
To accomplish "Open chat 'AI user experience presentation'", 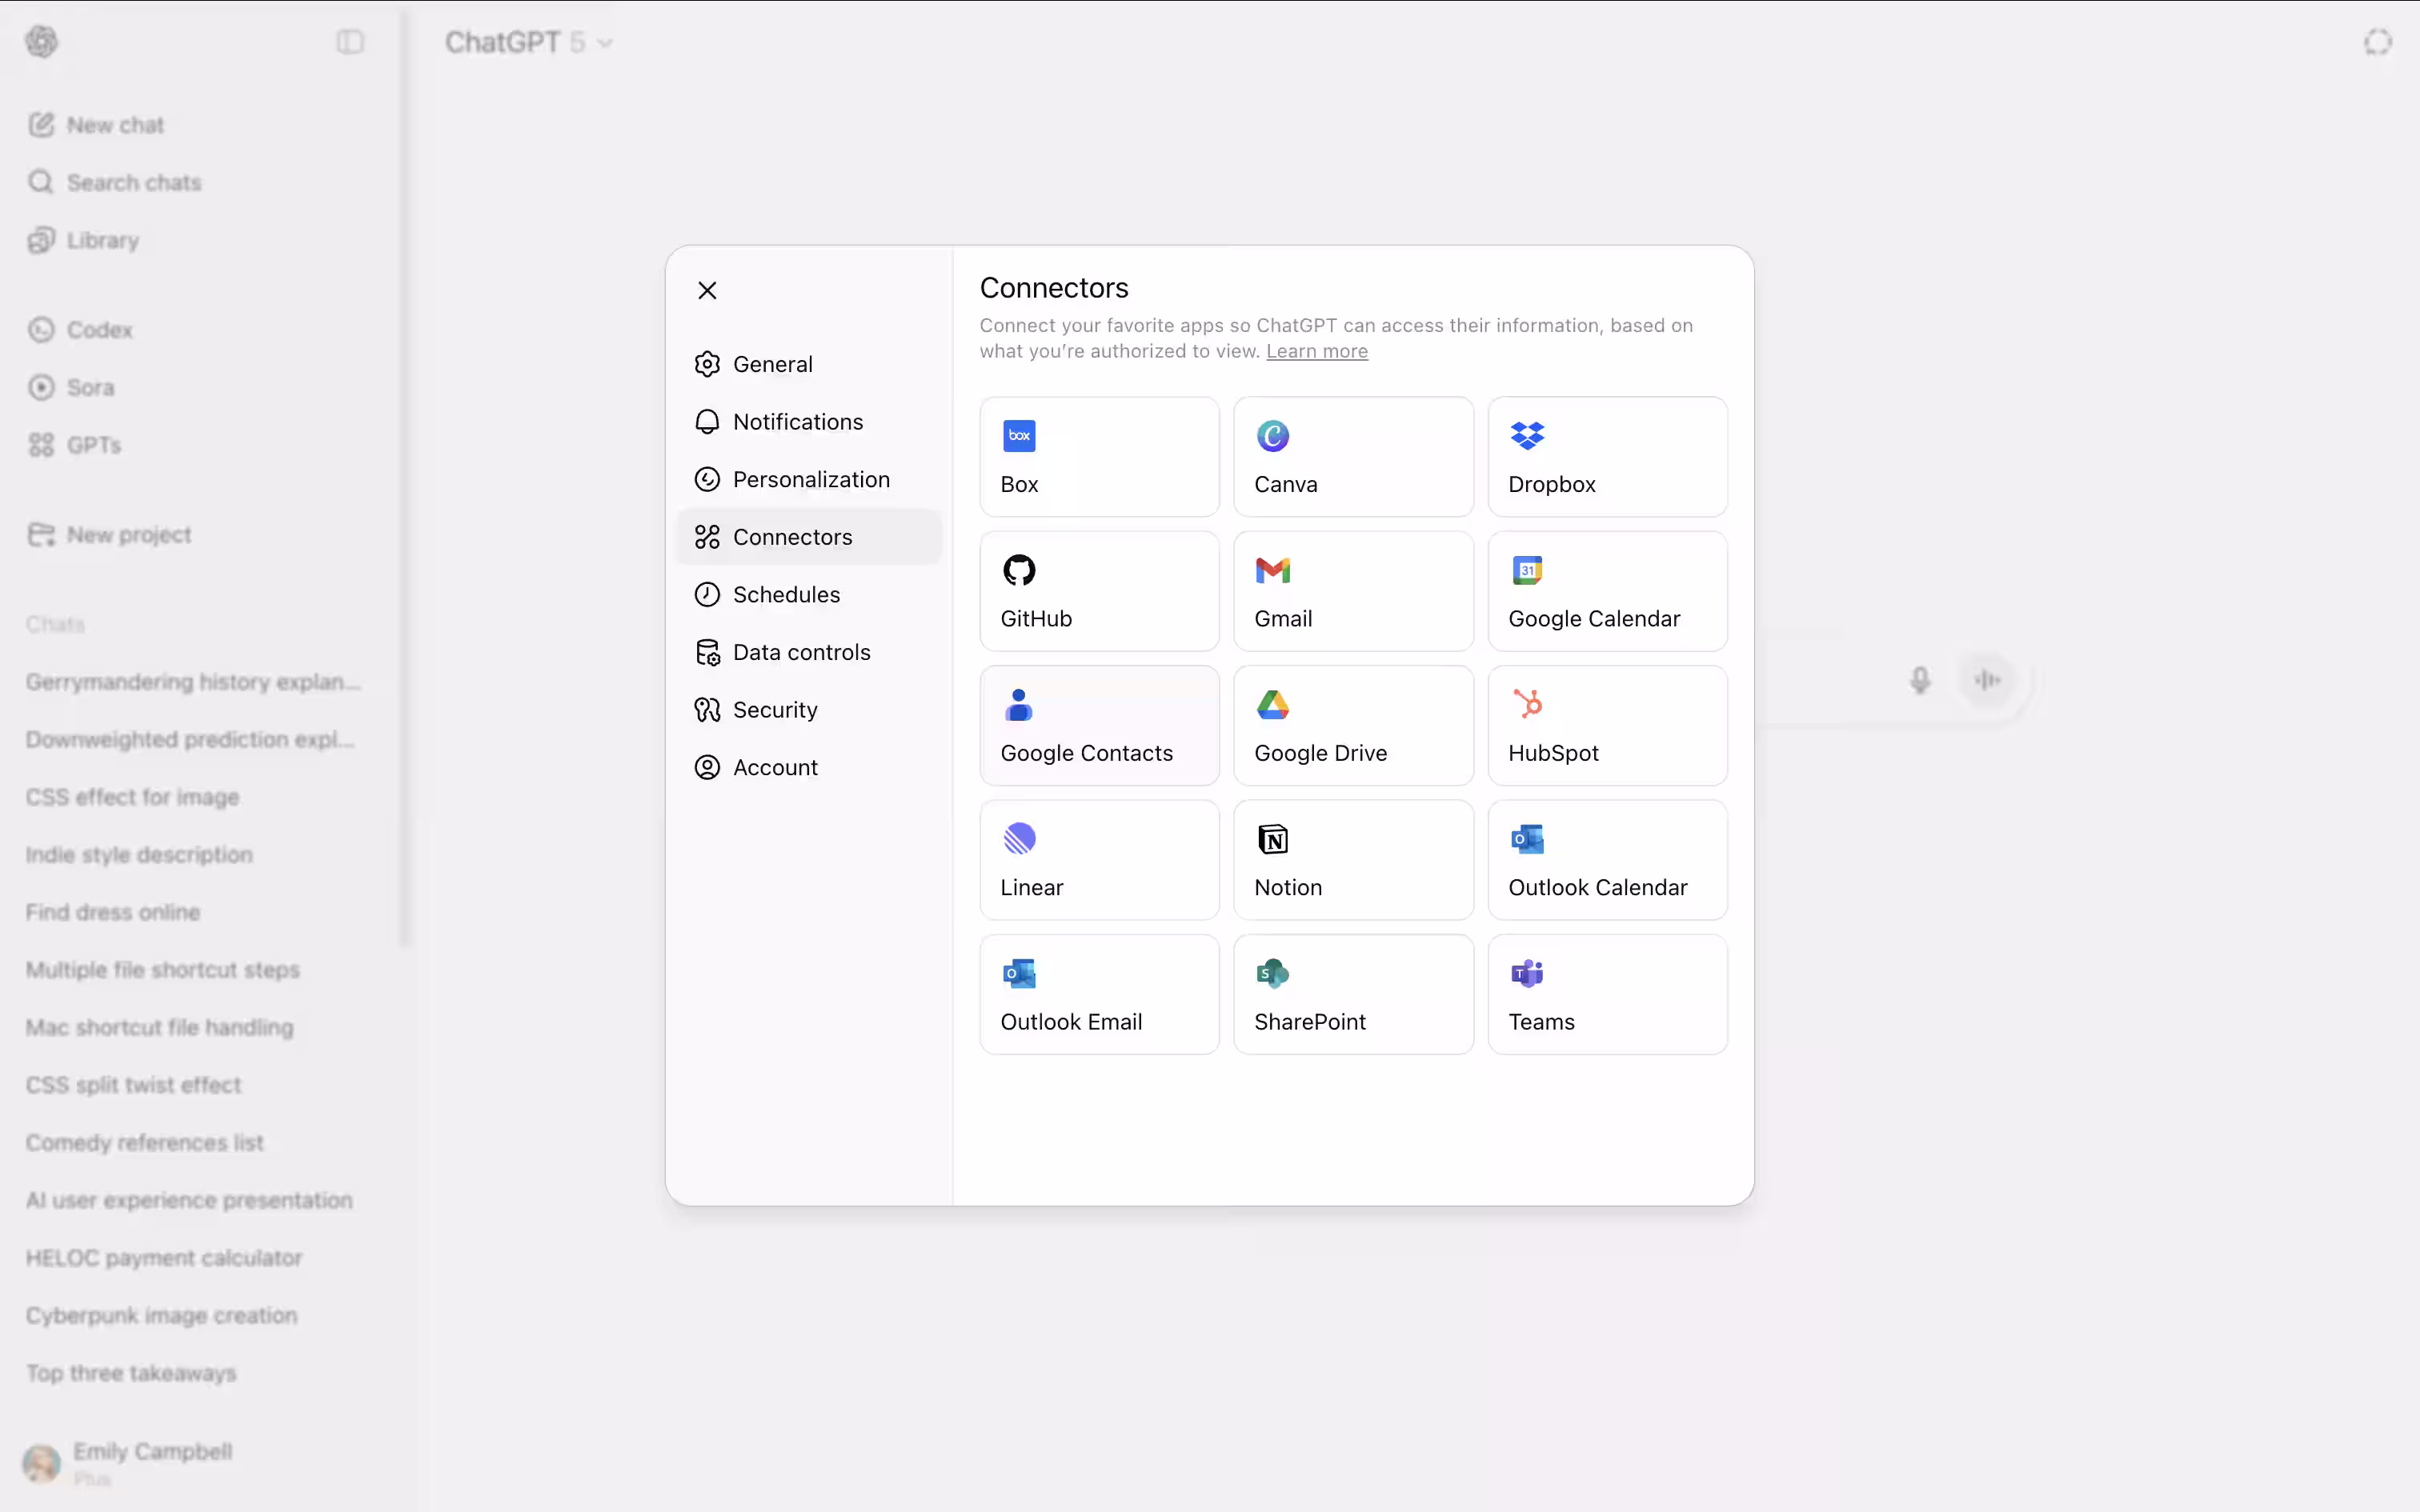I will (x=189, y=1200).
